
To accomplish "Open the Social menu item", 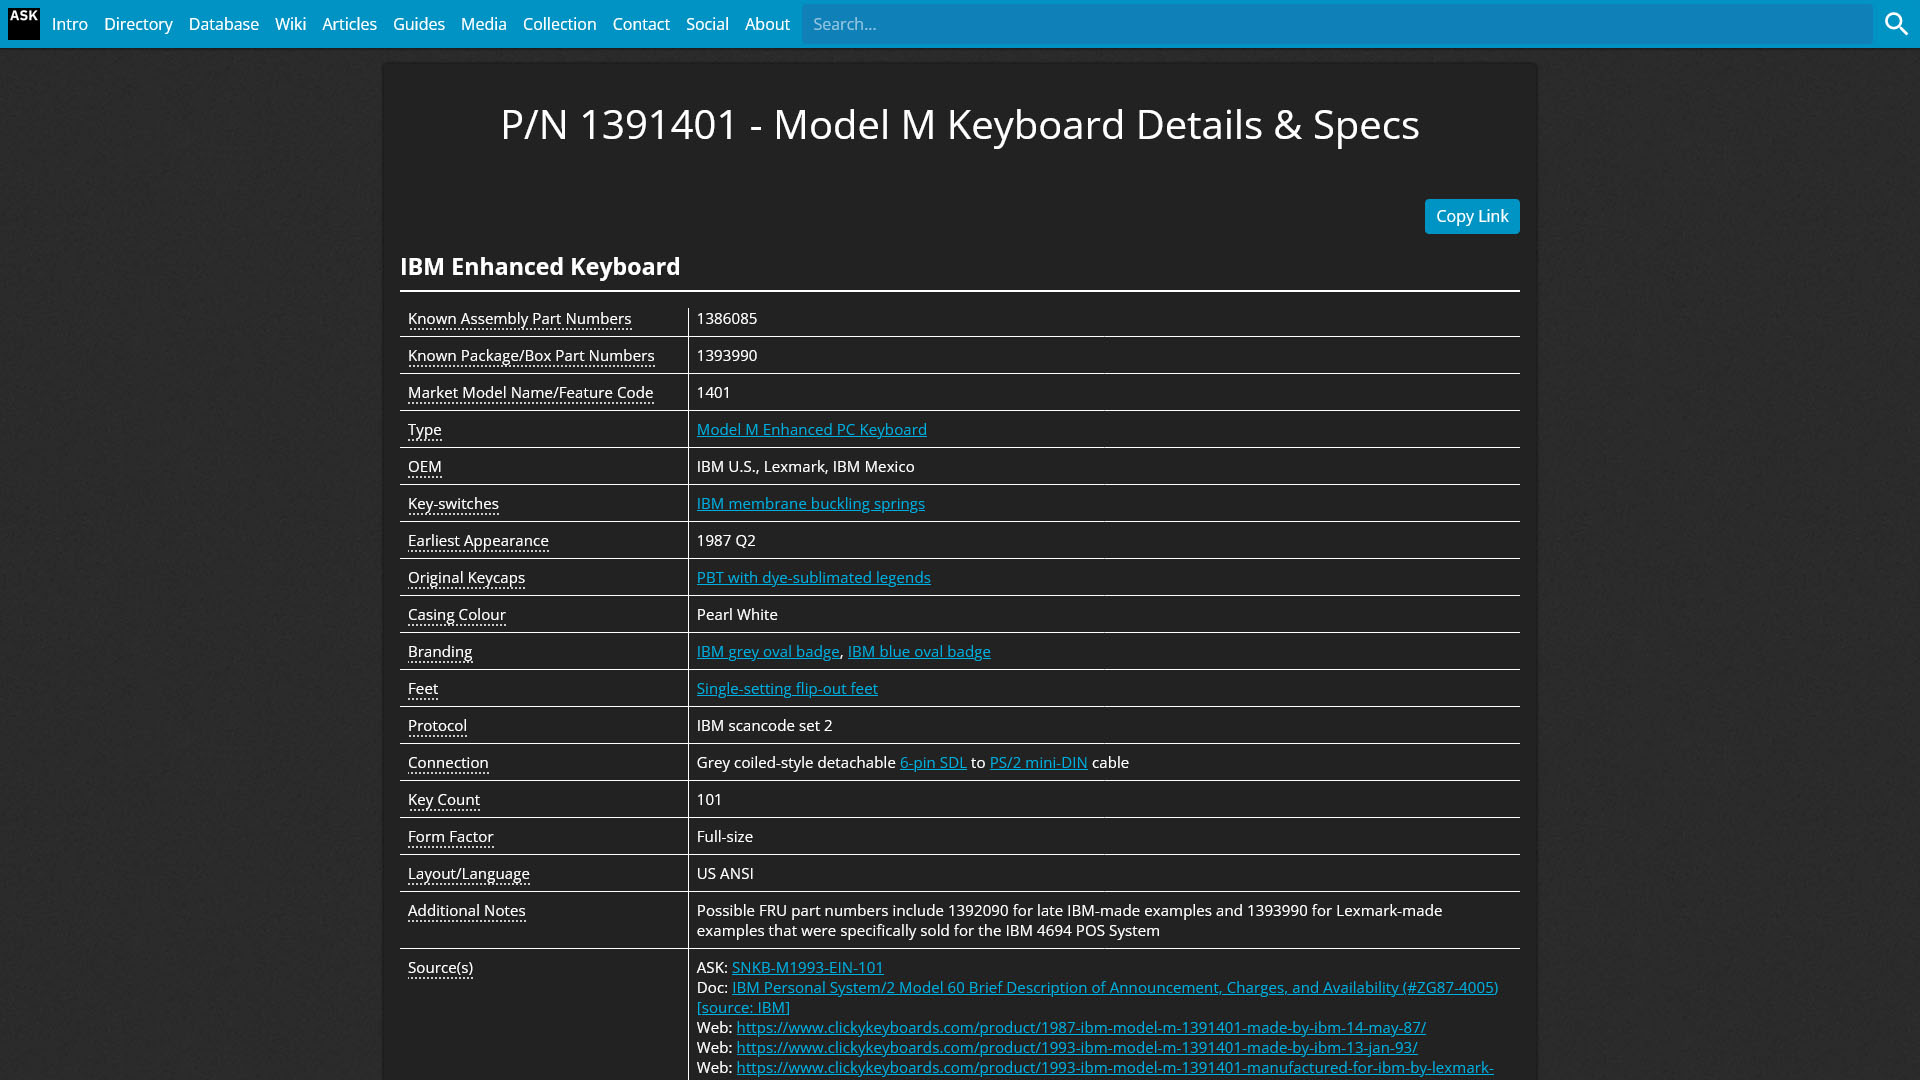I will coord(707,24).
